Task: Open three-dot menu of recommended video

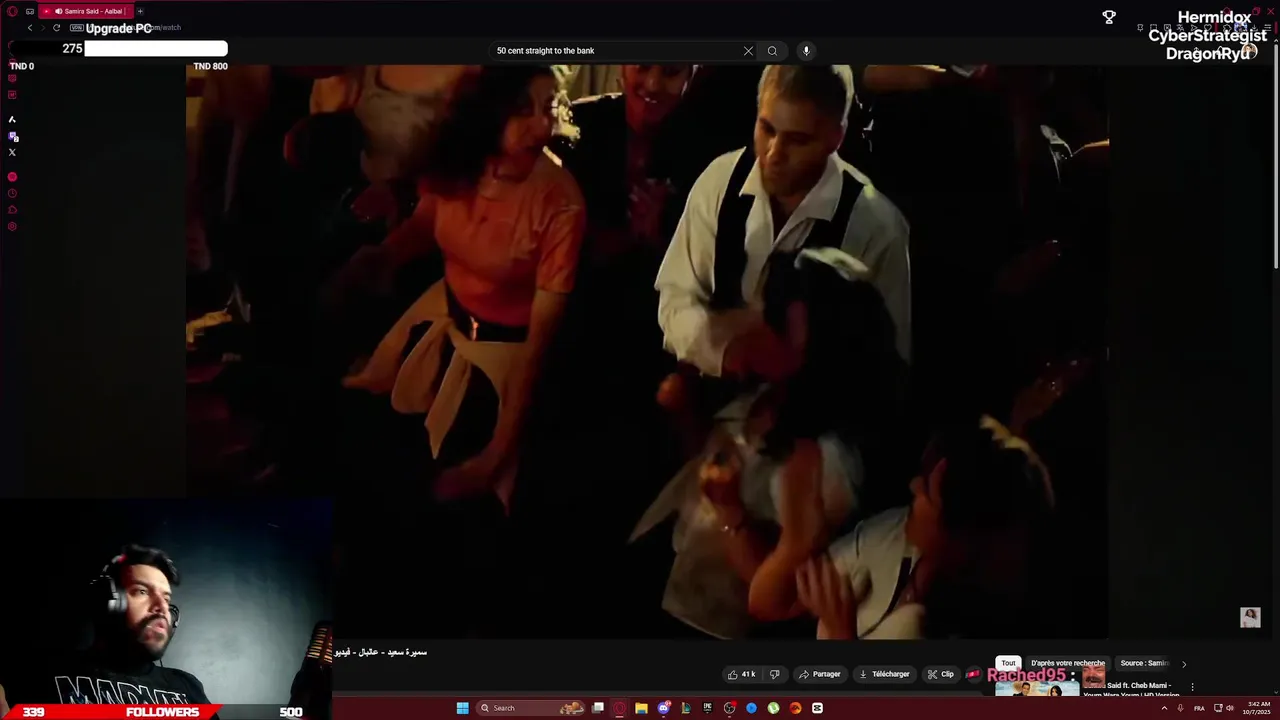Action: [x=1192, y=687]
